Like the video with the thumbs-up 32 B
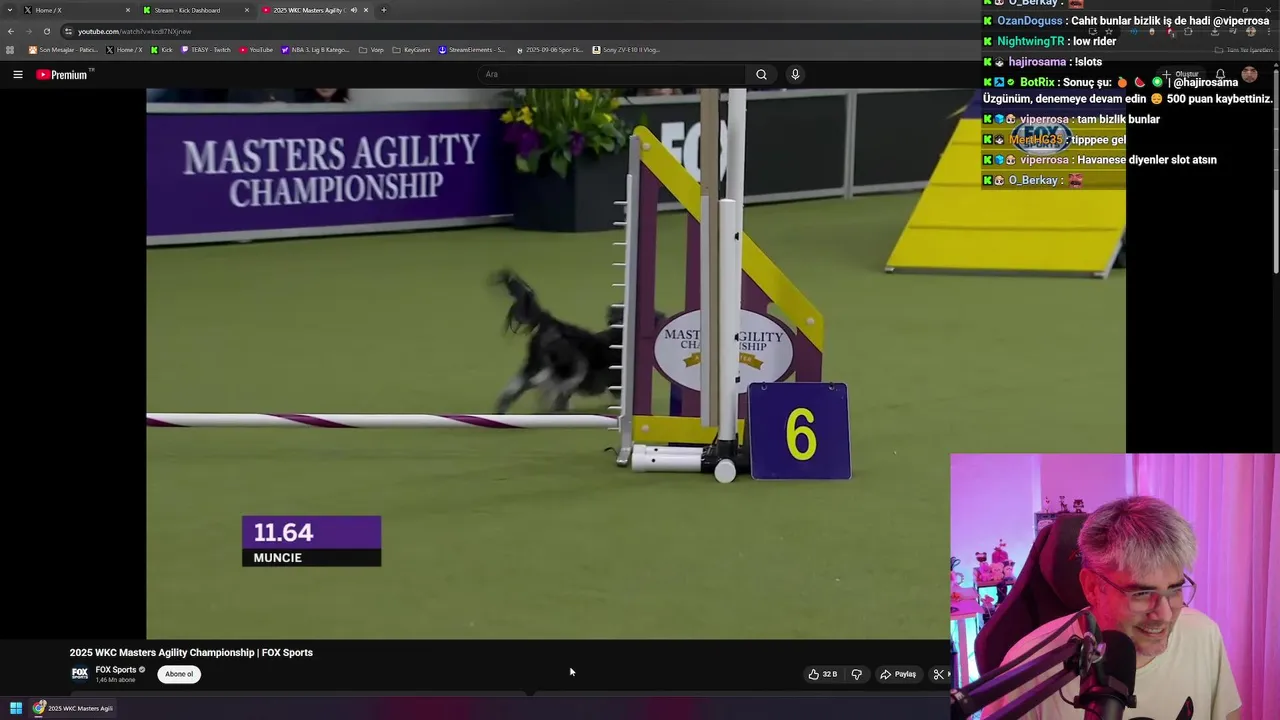 (823, 674)
